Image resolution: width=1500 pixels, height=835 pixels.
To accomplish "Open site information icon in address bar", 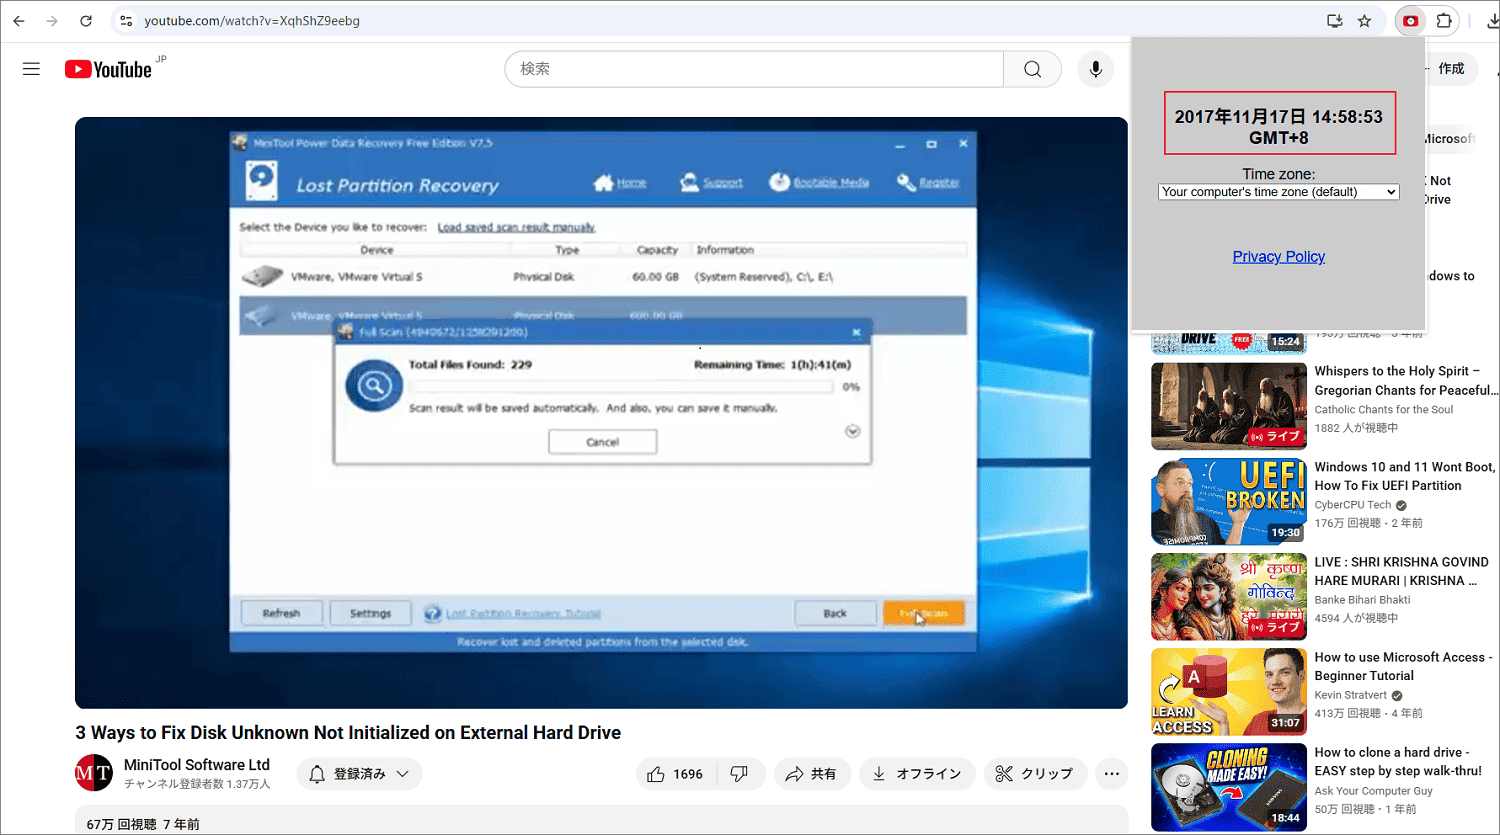I will coord(125,21).
